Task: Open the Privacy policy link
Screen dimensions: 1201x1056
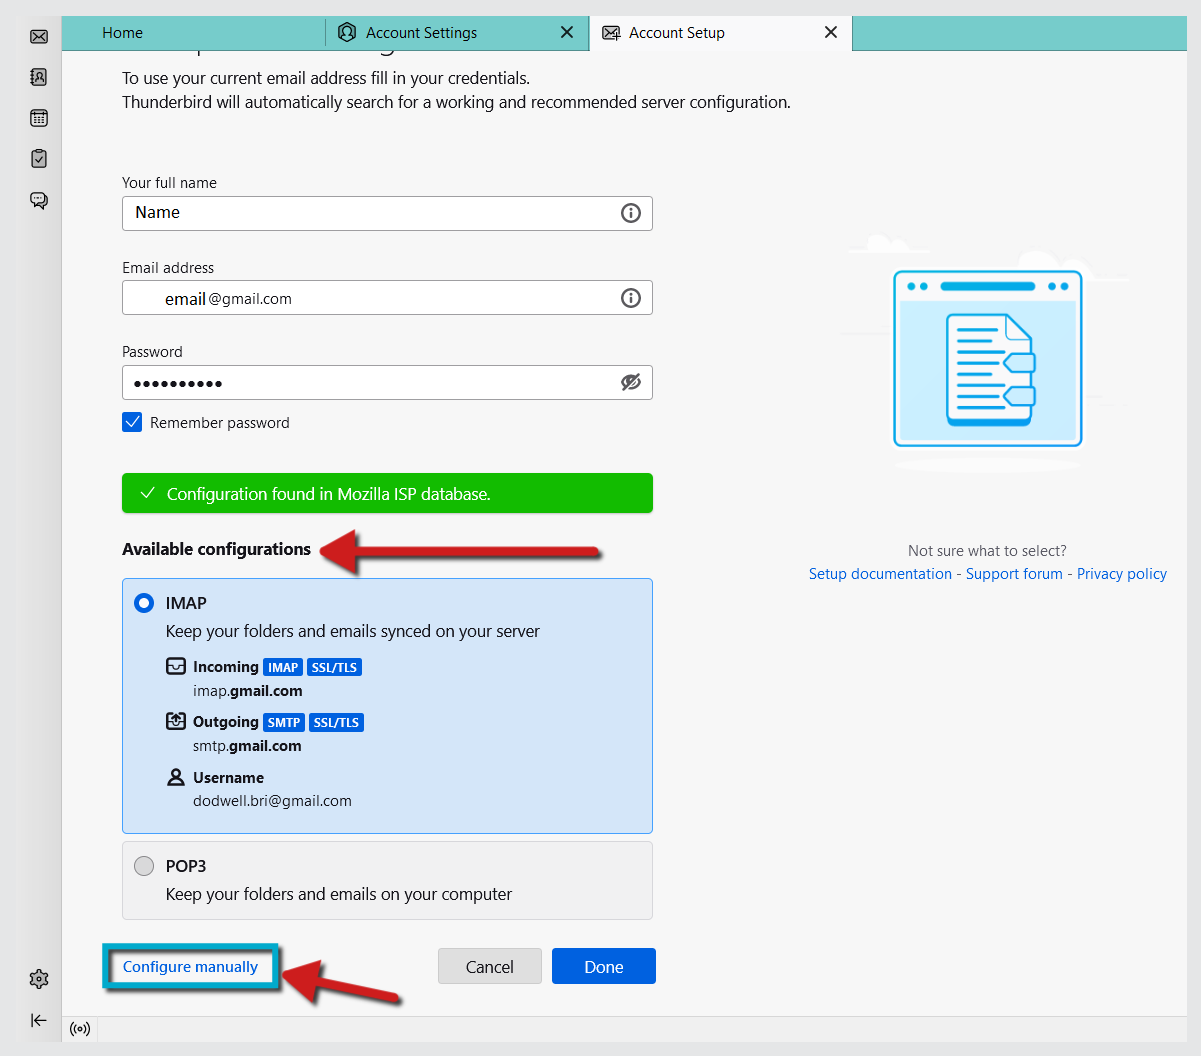Action: tap(1122, 574)
